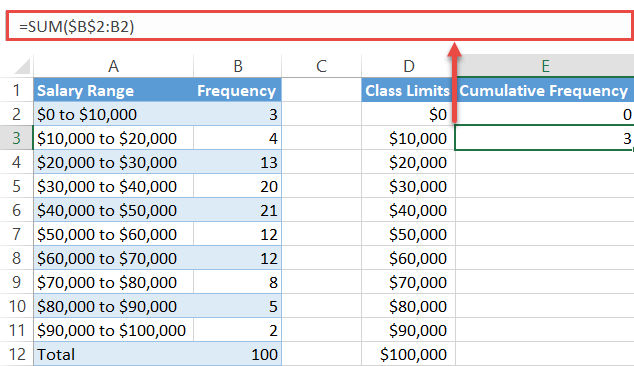
Task: Select frequency value 12 in row 8
Action: click(x=238, y=258)
